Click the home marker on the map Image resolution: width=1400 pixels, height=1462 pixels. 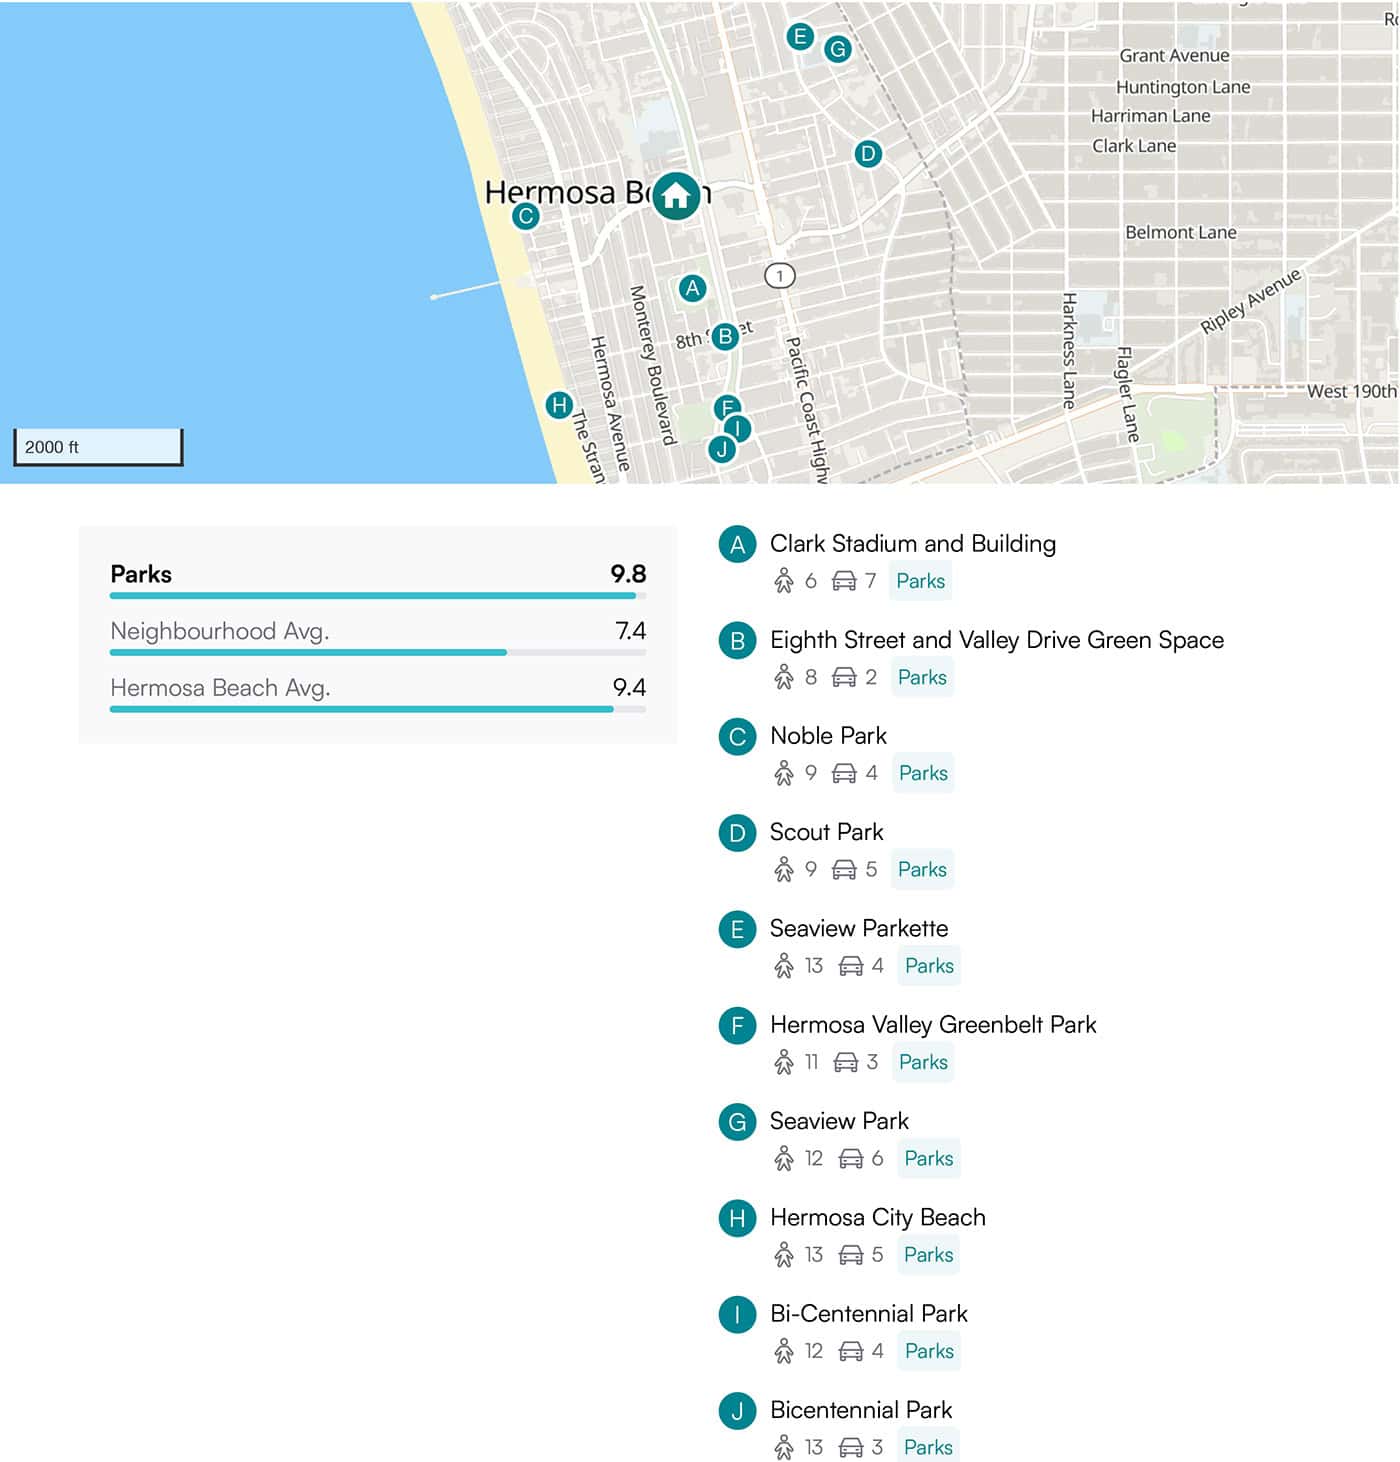(x=676, y=196)
